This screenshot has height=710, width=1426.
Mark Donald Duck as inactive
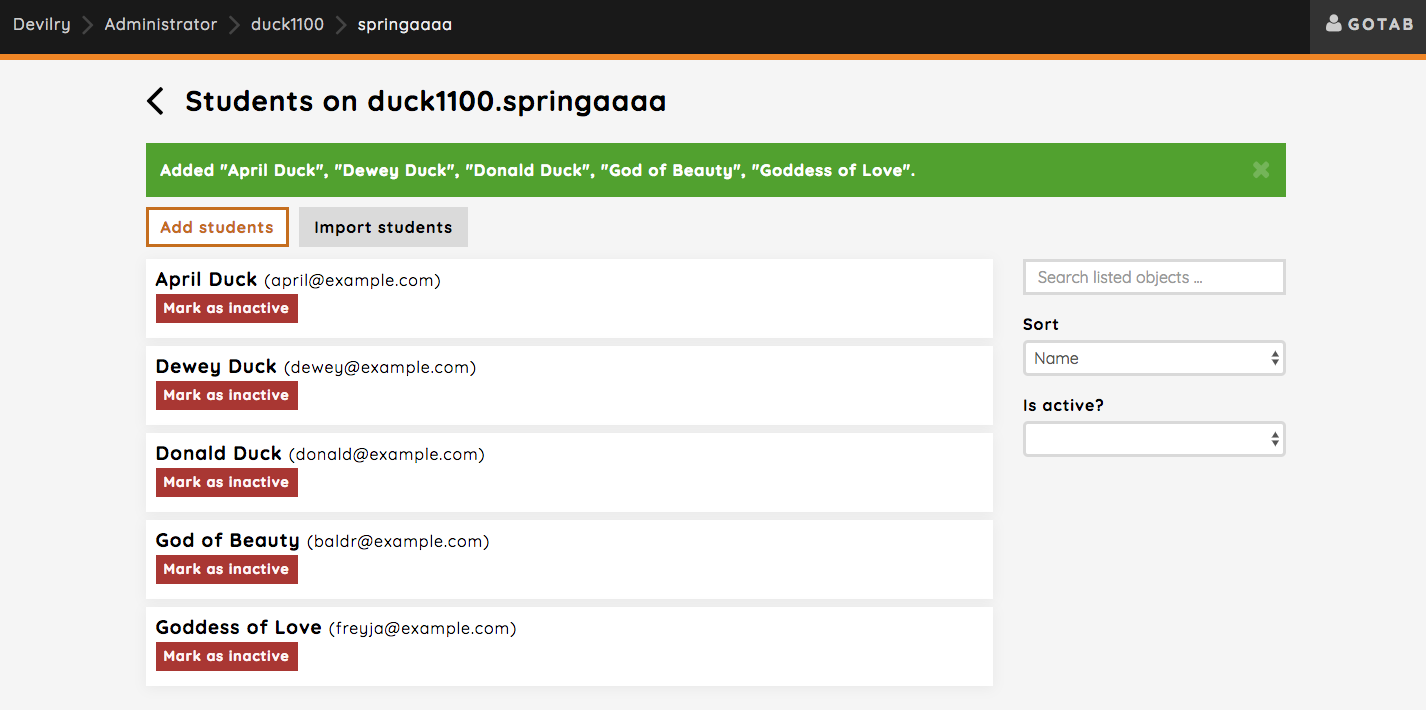[x=227, y=482]
